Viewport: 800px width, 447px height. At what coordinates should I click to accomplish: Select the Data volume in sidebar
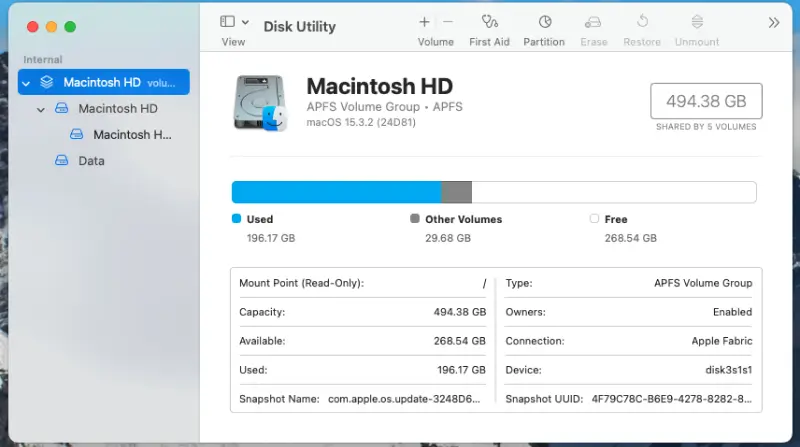pyautogui.click(x=104, y=161)
